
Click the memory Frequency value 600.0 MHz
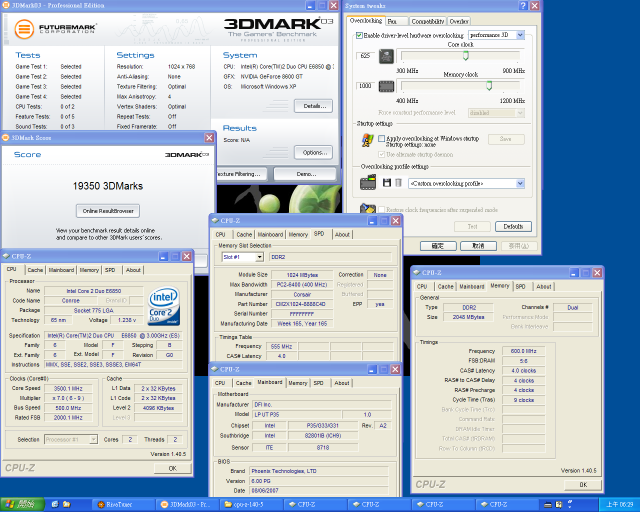pyautogui.click(x=523, y=351)
